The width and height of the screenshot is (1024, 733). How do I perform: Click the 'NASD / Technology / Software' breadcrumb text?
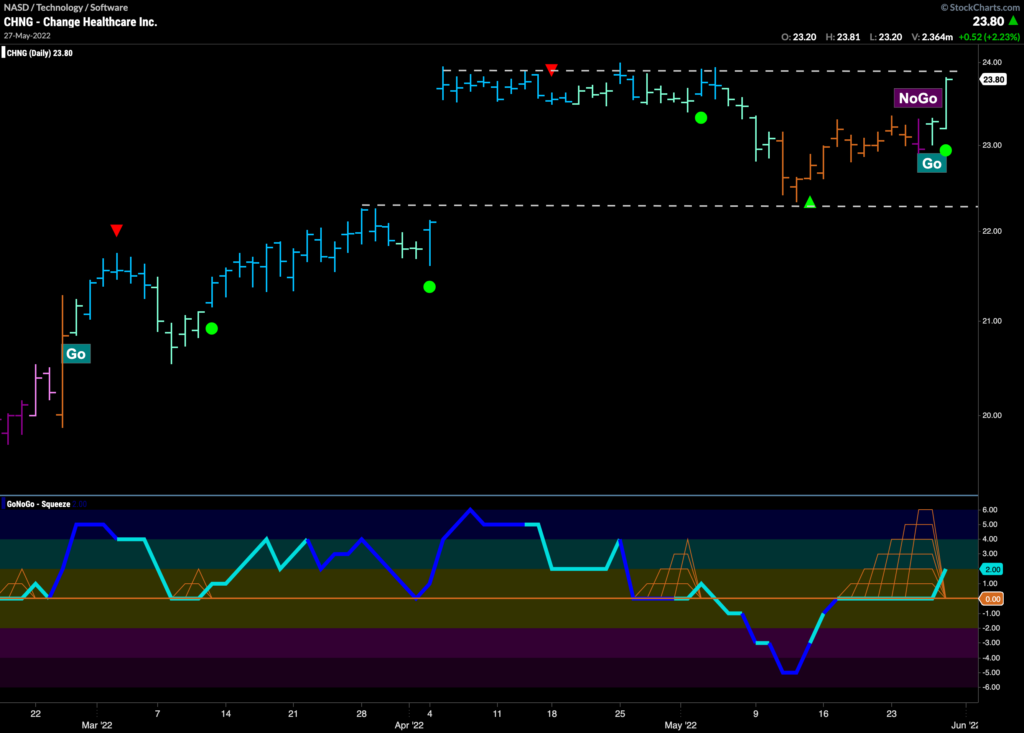tap(66, 7)
